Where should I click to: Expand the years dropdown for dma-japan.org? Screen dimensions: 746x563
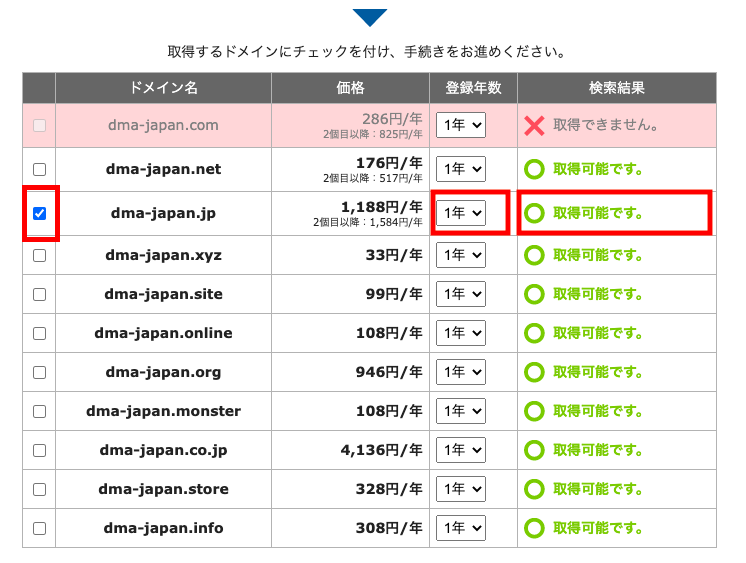click(x=461, y=372)
